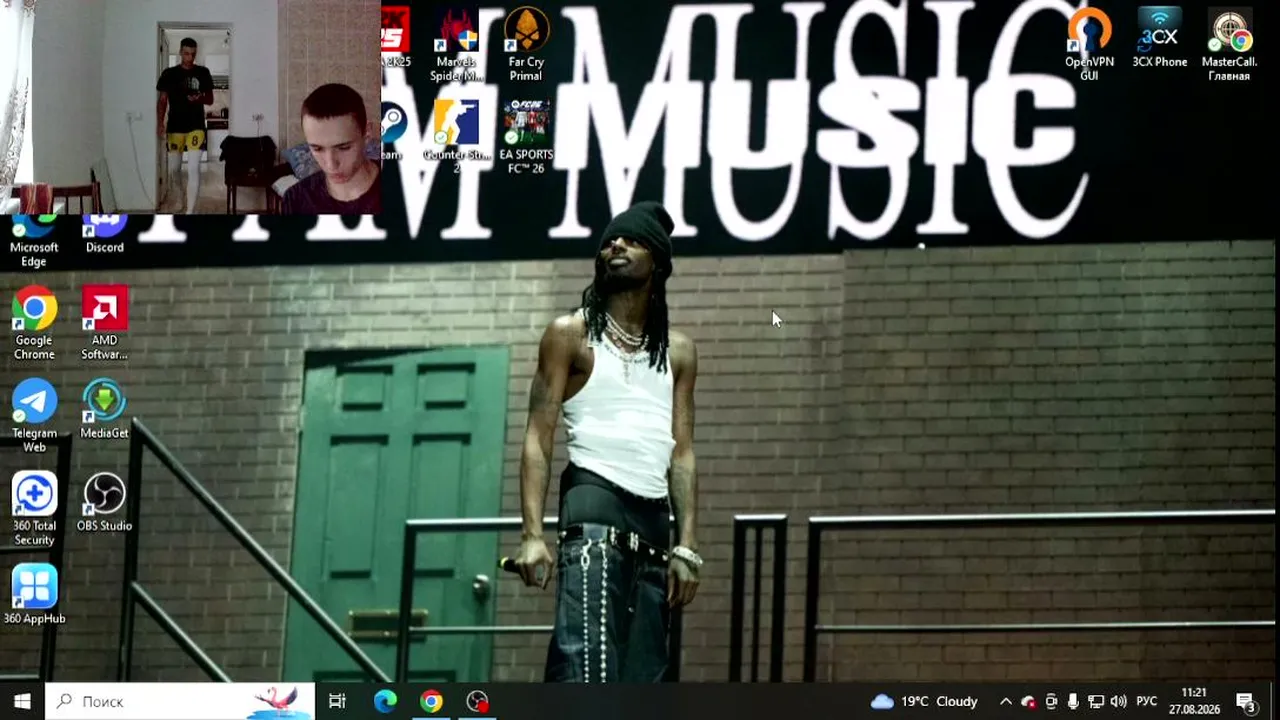Open Google Chrome from the taskbar

click(431, 701)
